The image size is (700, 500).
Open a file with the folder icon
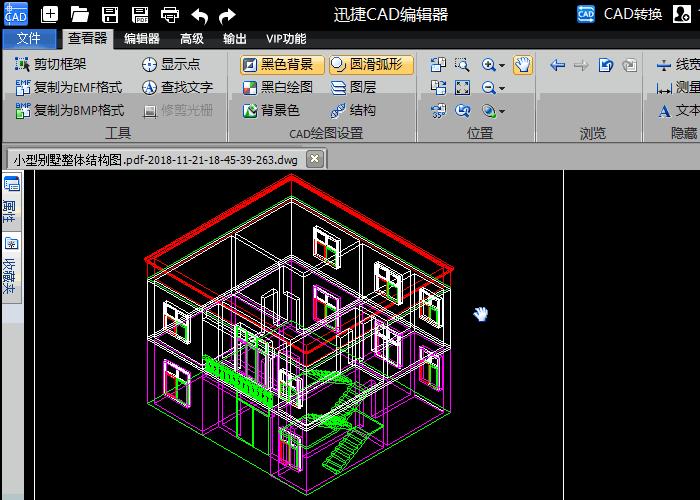pyautogui.click(x=80, y=14)
